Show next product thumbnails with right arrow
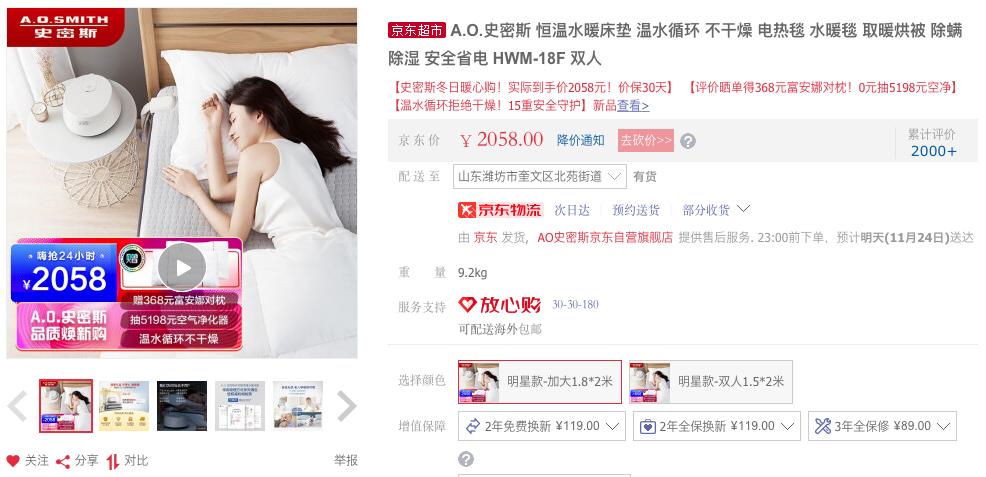The width and height of the screenshot is (986, 477). point(346,406)
